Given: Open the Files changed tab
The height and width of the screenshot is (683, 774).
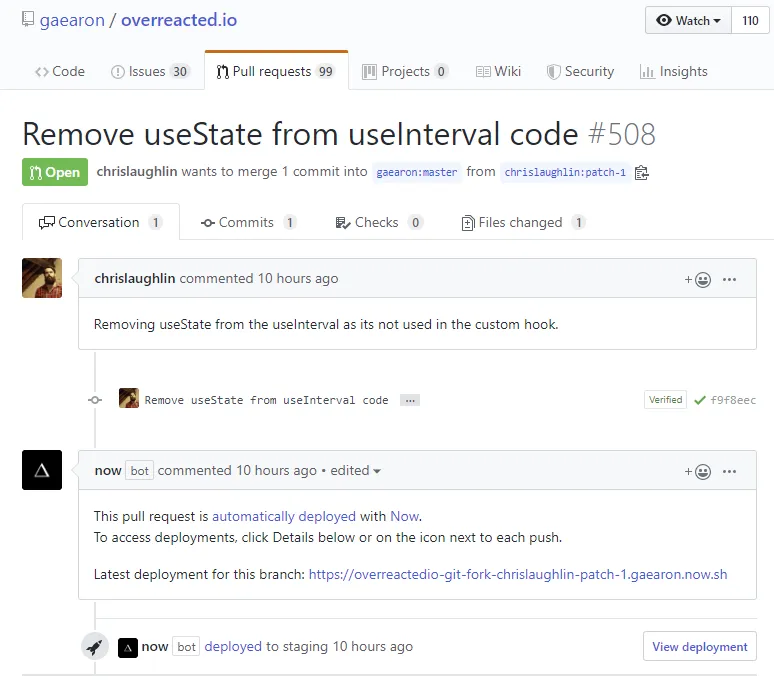Looking at the screenshot, I should pos(523,223).
